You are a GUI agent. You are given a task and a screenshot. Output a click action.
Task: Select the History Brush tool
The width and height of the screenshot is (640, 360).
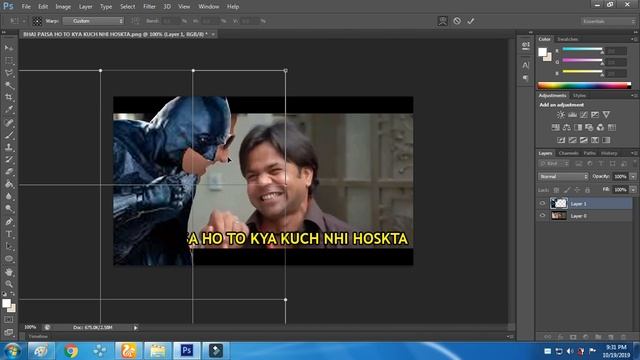[9, 160]
